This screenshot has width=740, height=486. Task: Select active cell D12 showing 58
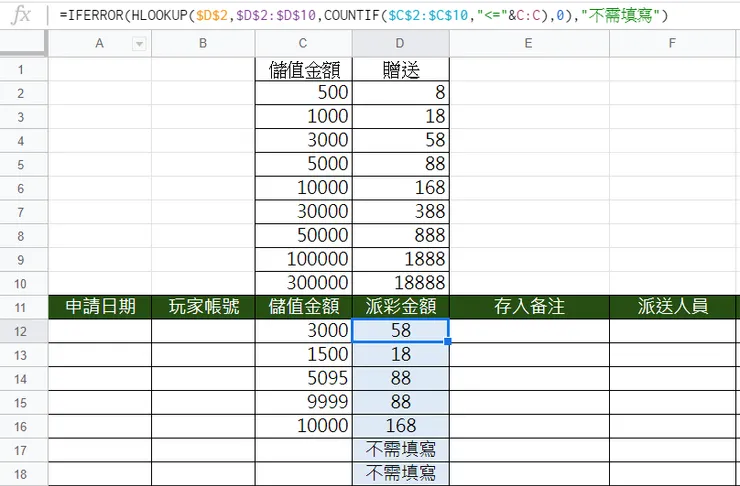pos(401,331)
